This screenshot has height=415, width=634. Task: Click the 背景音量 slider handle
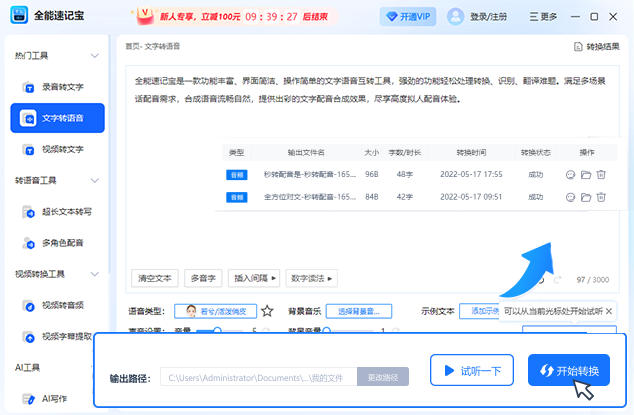tap(327, 330)
